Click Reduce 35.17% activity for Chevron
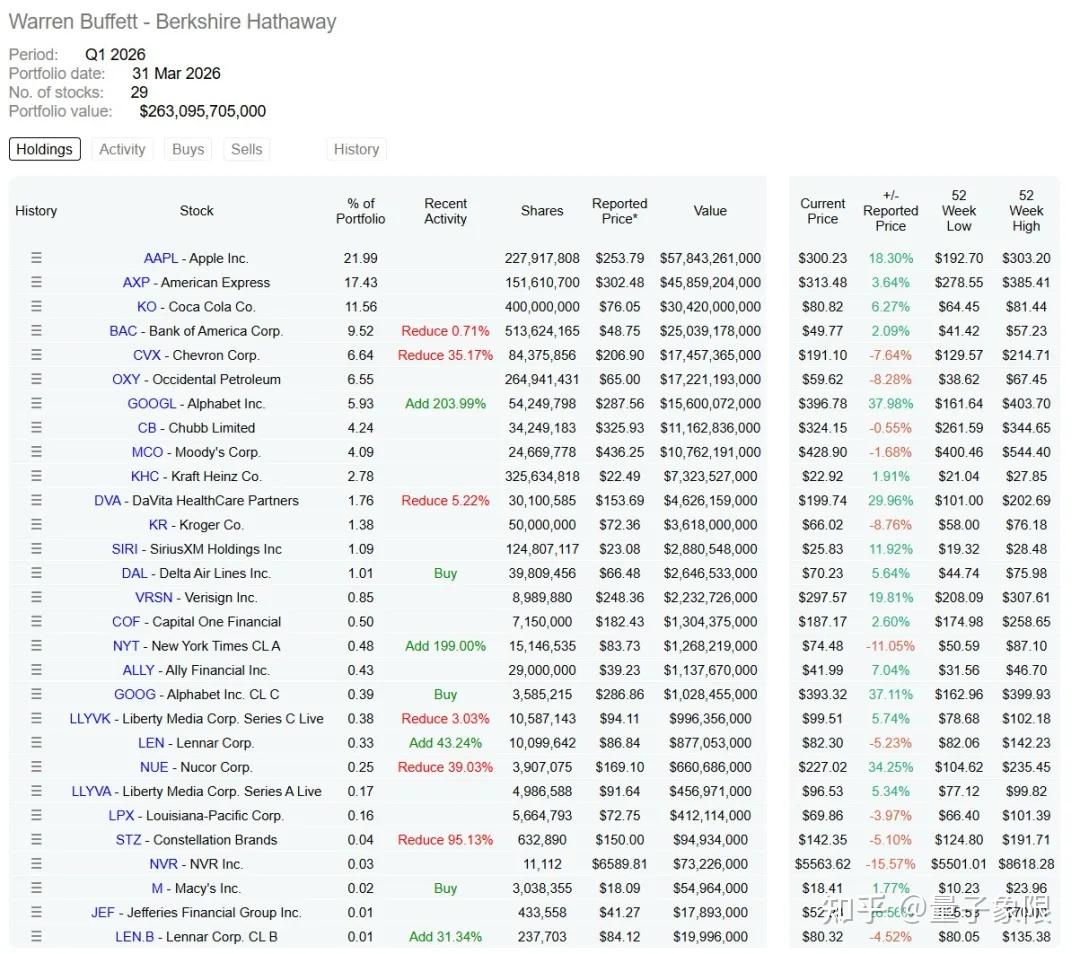This screenshot has width=1080, height=954. point(445,355)
